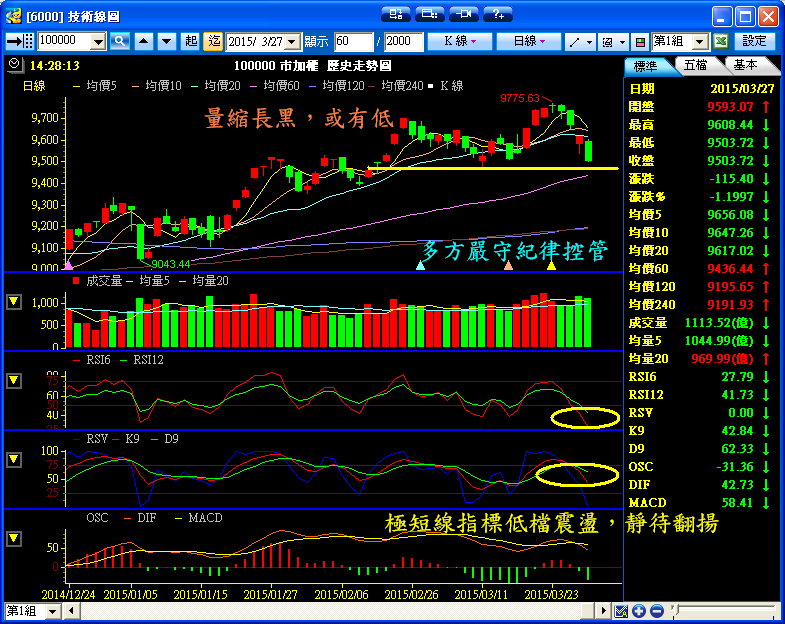The height and width of the screenshot is (624, 785).
Task: Click the zoom slider at bottom right
Action: (719, 611)
